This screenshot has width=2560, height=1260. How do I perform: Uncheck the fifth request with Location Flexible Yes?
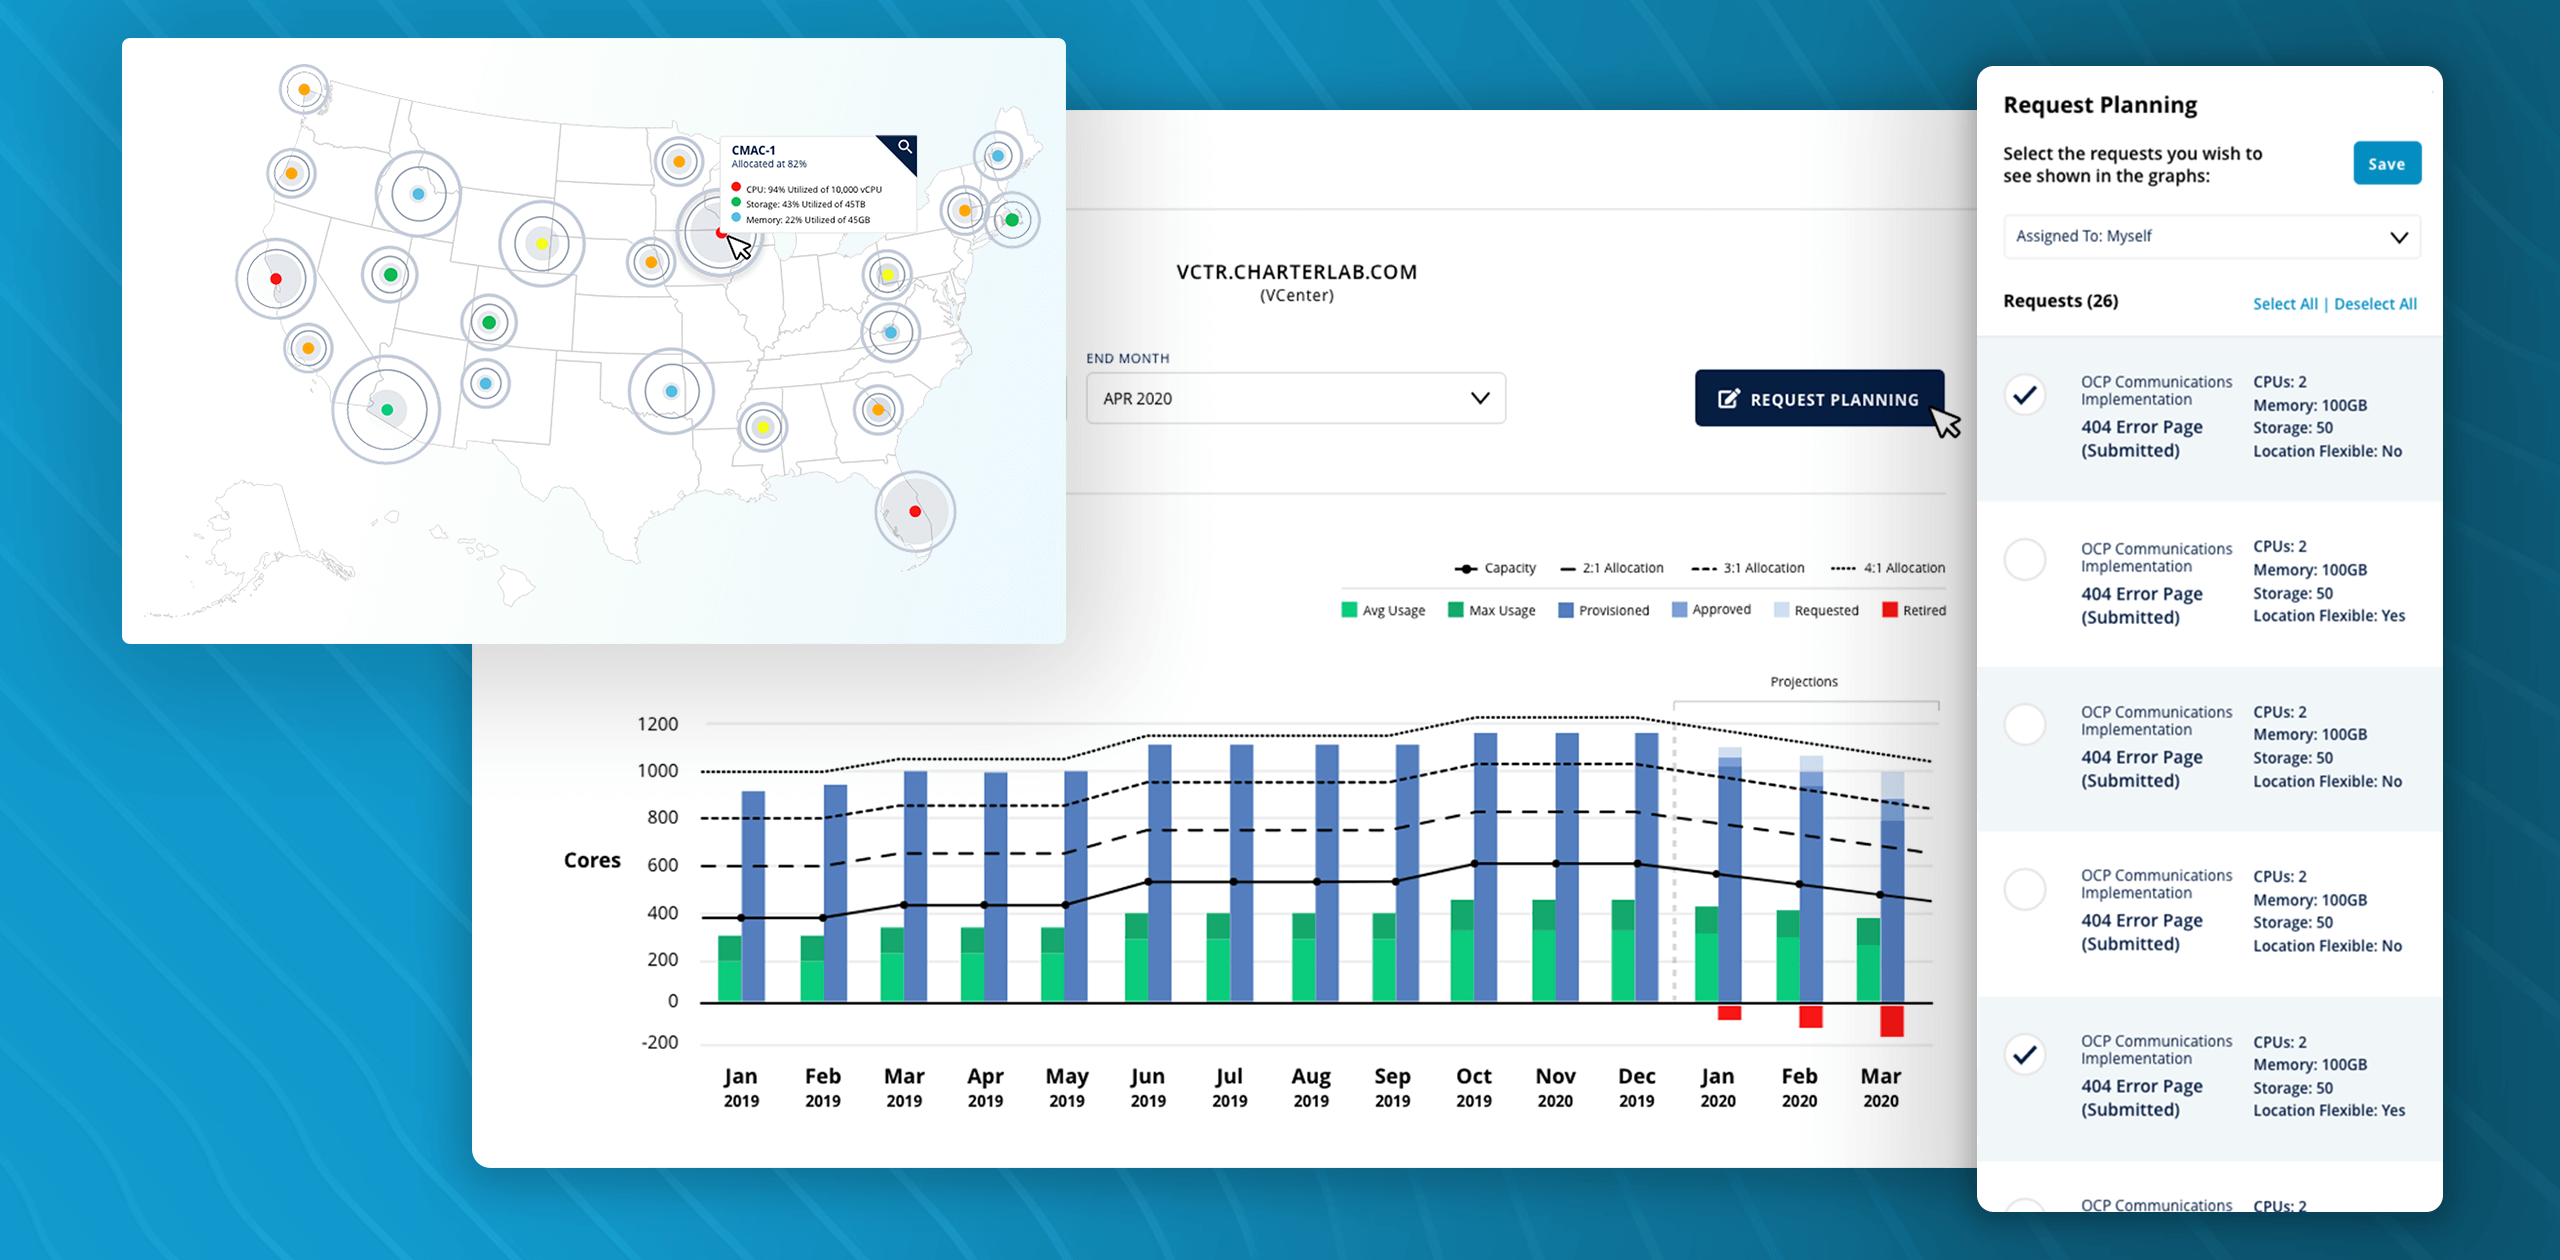coord(2025,1054)
